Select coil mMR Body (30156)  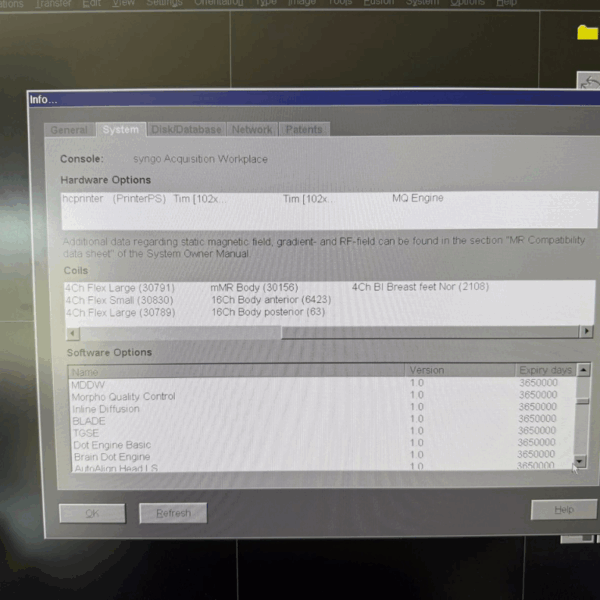coord(254,287)
